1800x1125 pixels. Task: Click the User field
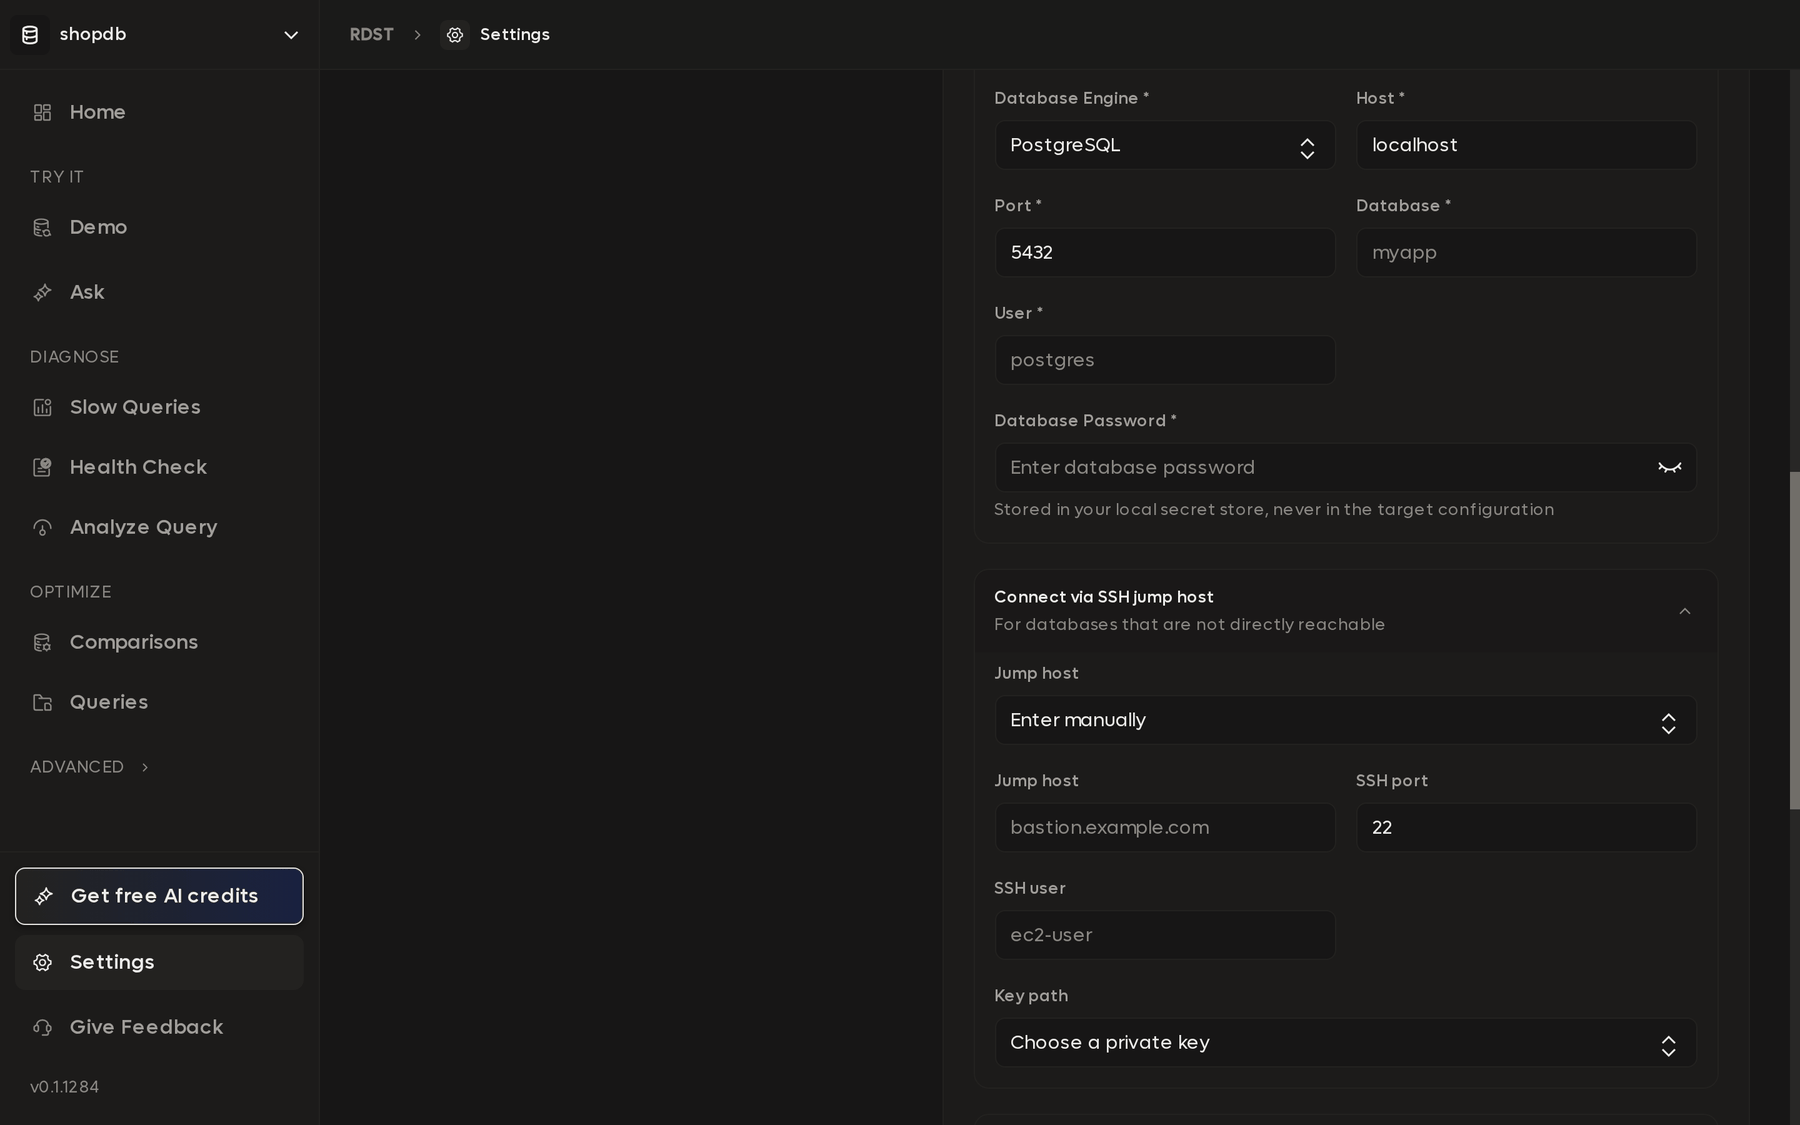click(1165, 360)
